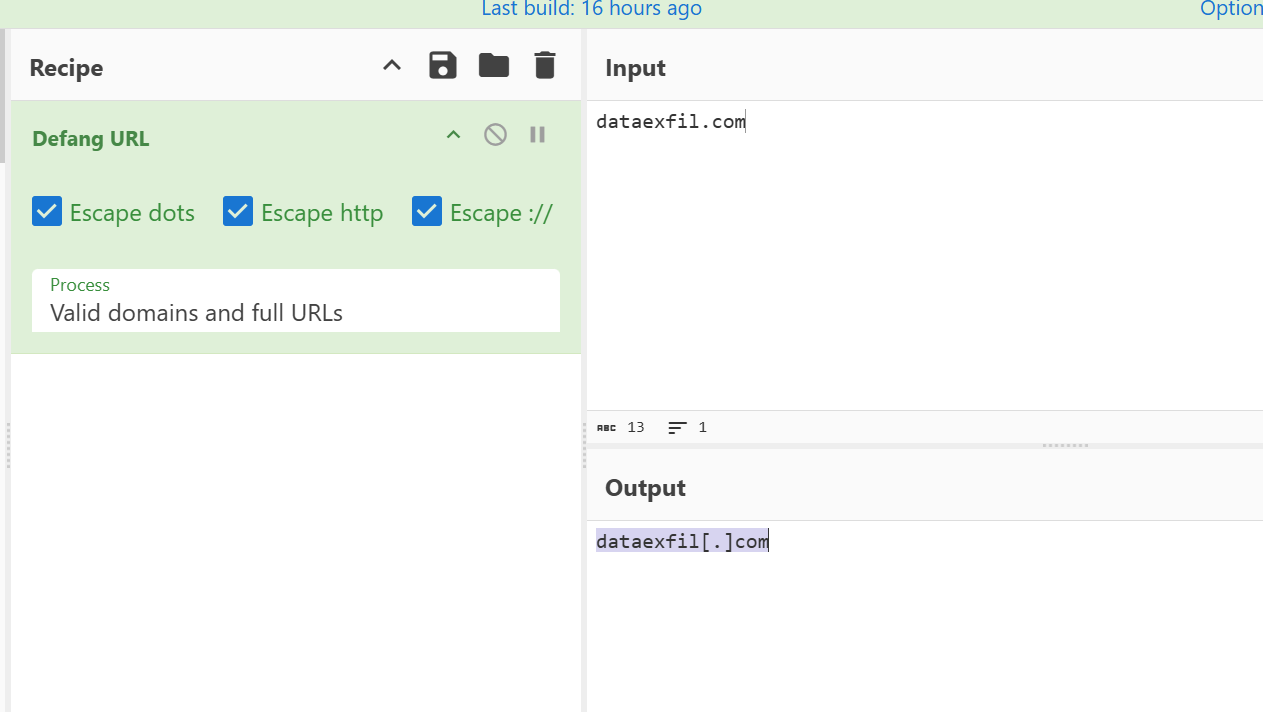Clear the recipe with the trash icon
This screenshot has width=1263, height=712.
pyautogui.click(x=544, y=66)
